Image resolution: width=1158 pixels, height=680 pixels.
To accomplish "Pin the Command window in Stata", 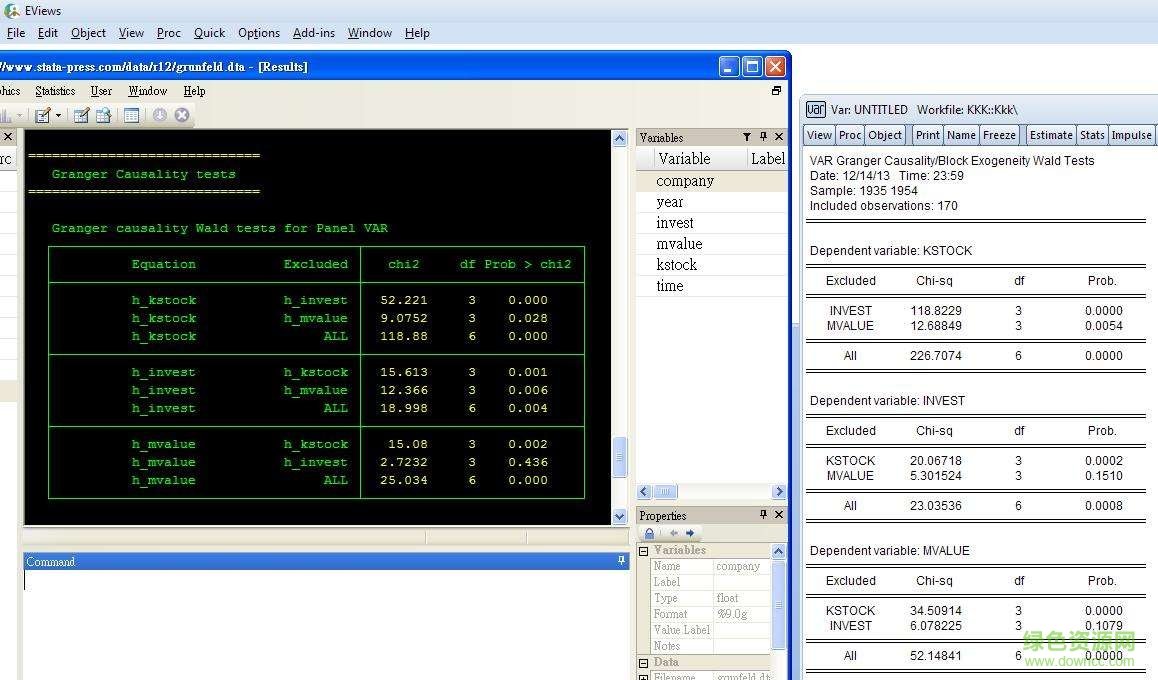I will click(x=621, y=561).
